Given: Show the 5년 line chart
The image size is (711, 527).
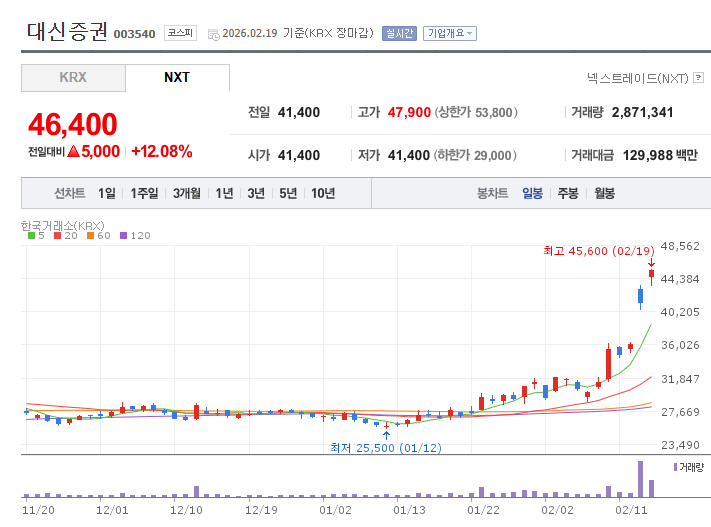Looking at the screenshot, I should tap(288, 193).
